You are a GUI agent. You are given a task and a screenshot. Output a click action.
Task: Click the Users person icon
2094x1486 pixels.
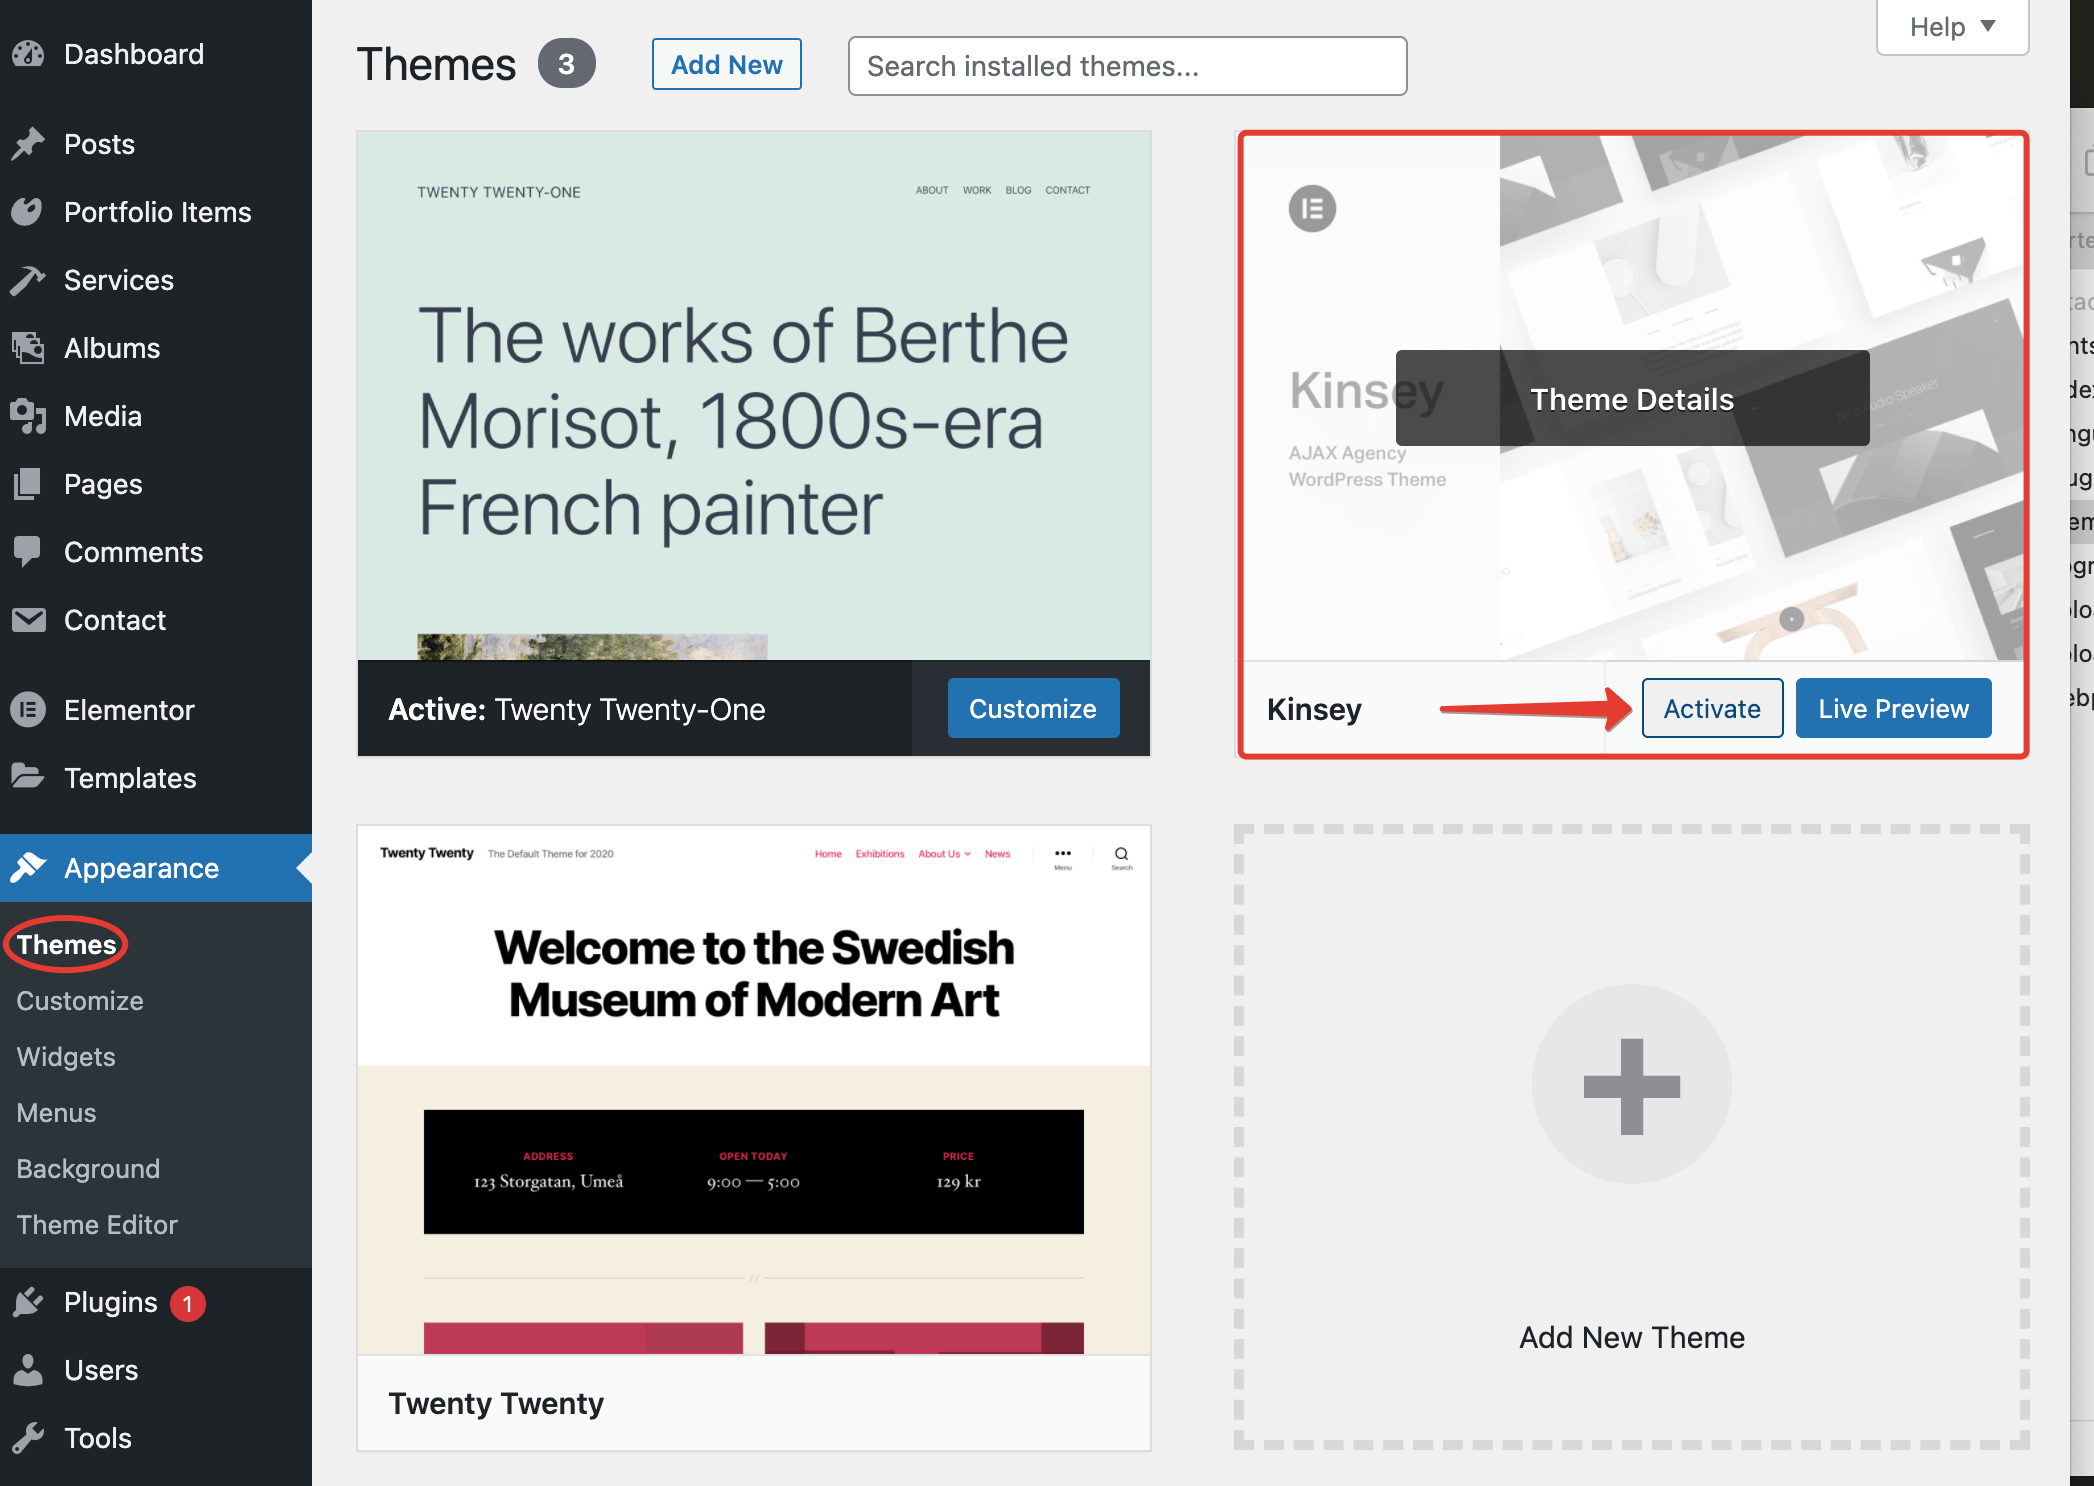[28, 1370]
